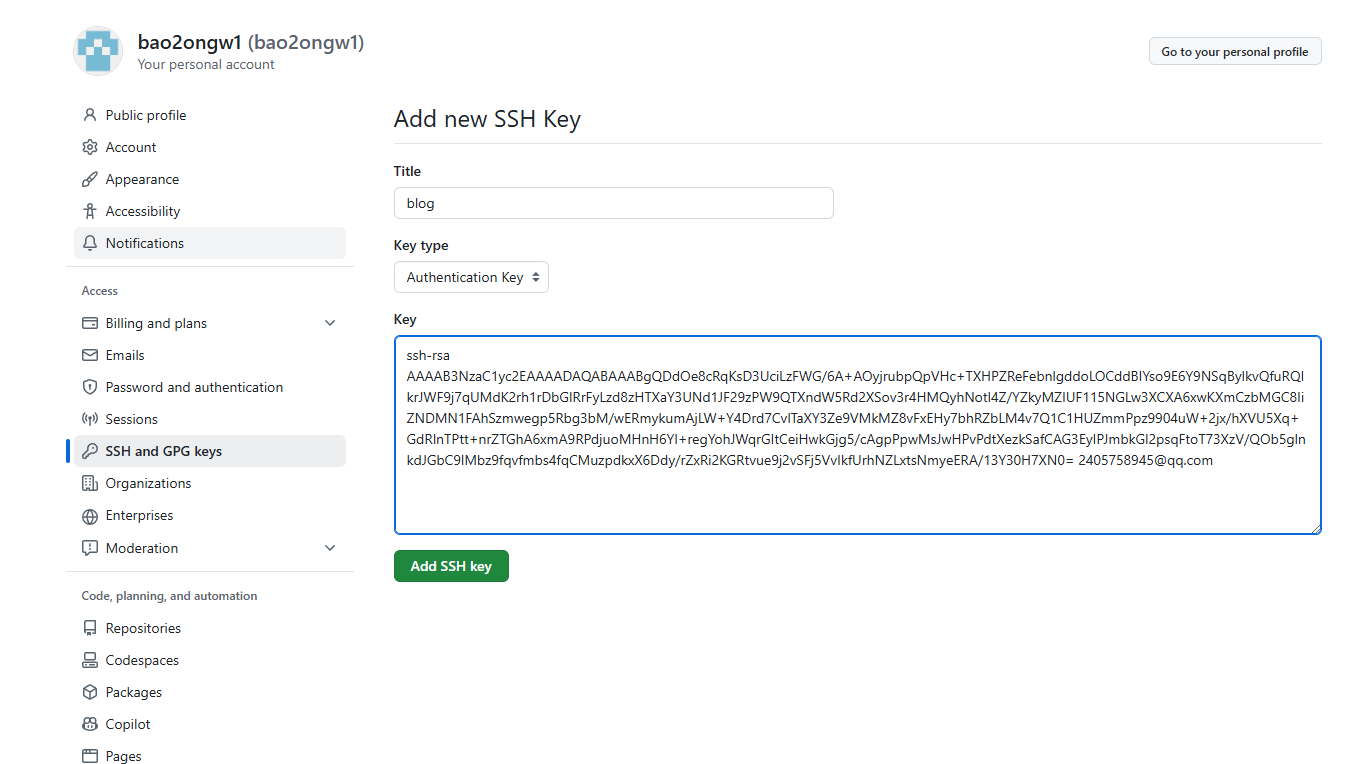Expand the Moderation chevron
1359x764 pixels.
pyautogui.click(x=330, y=548)
